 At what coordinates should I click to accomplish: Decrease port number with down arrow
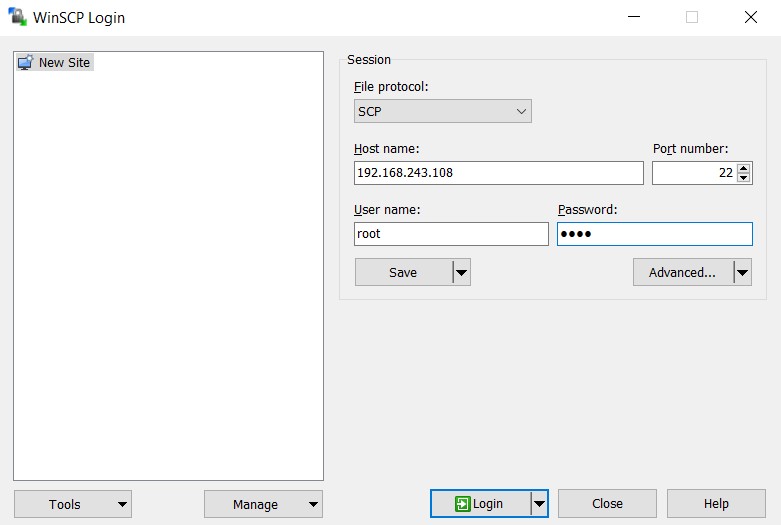[743, 178]
